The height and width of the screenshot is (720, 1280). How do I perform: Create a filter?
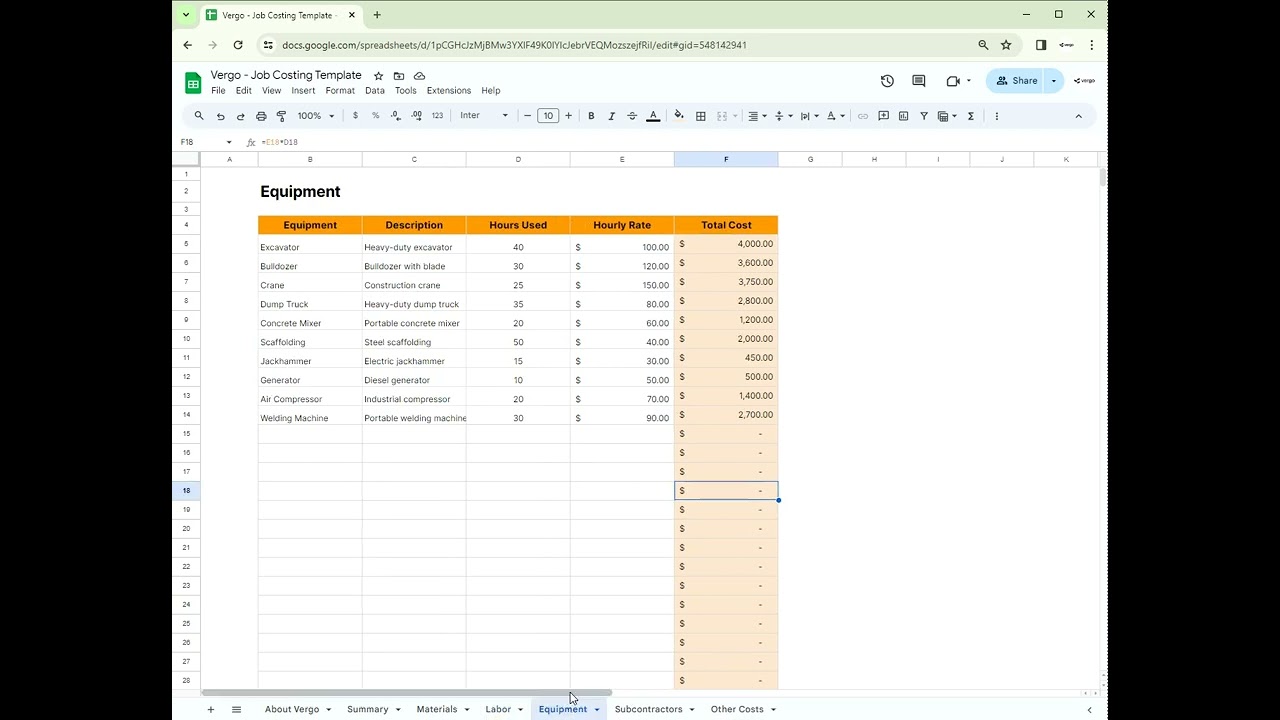[924, 116]
